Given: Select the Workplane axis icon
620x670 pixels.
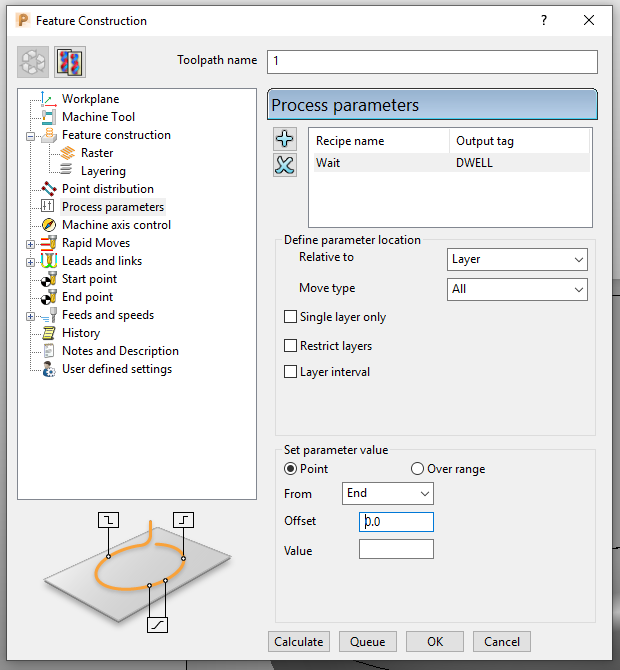Looking at the screenshot, I should click(x=49, y=99).
